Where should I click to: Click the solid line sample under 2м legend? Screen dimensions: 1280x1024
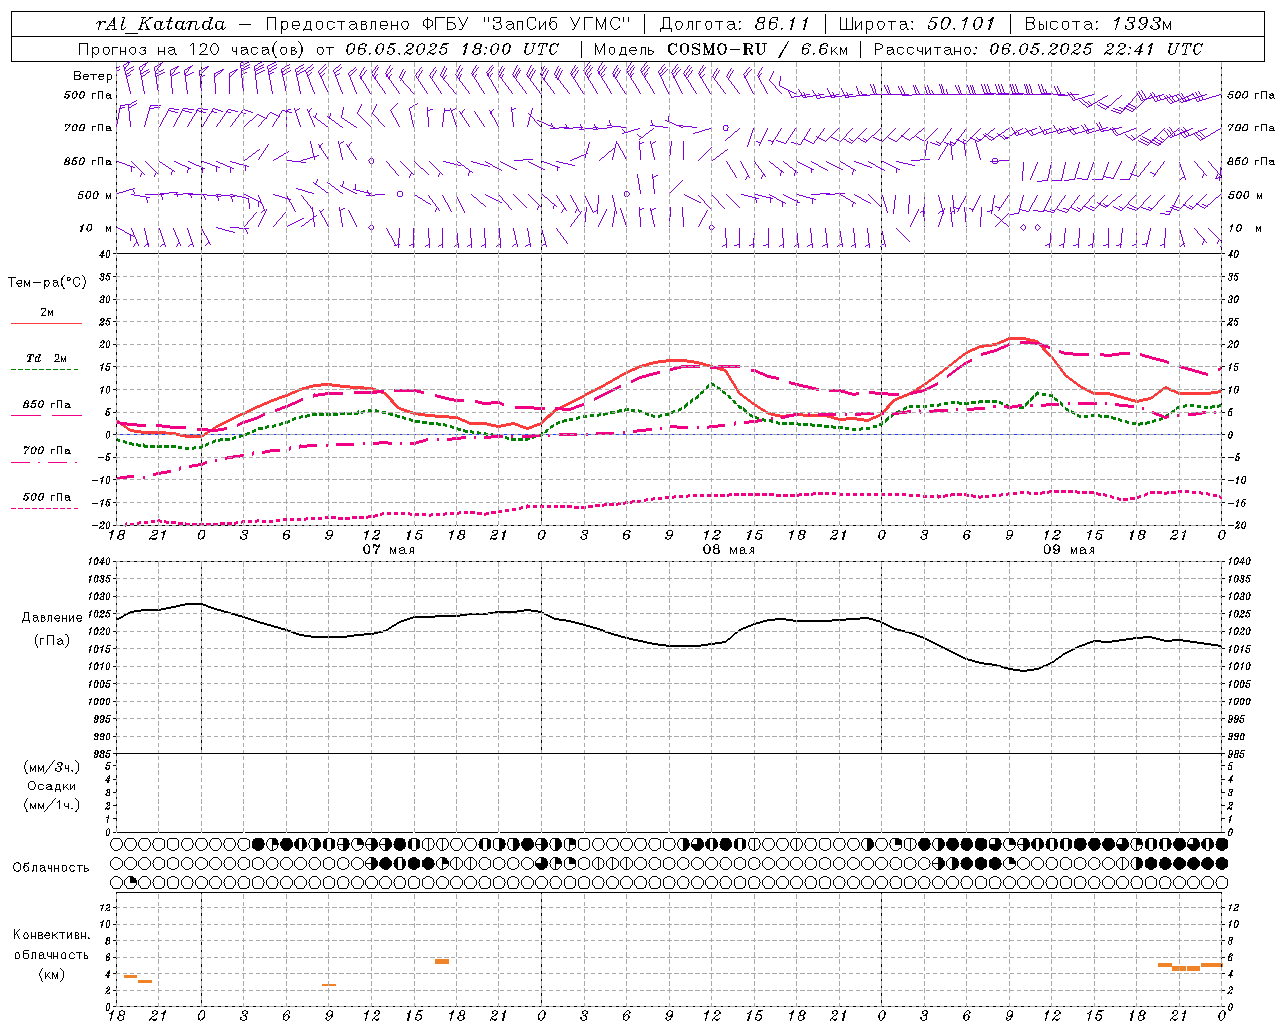pos(46,324)
